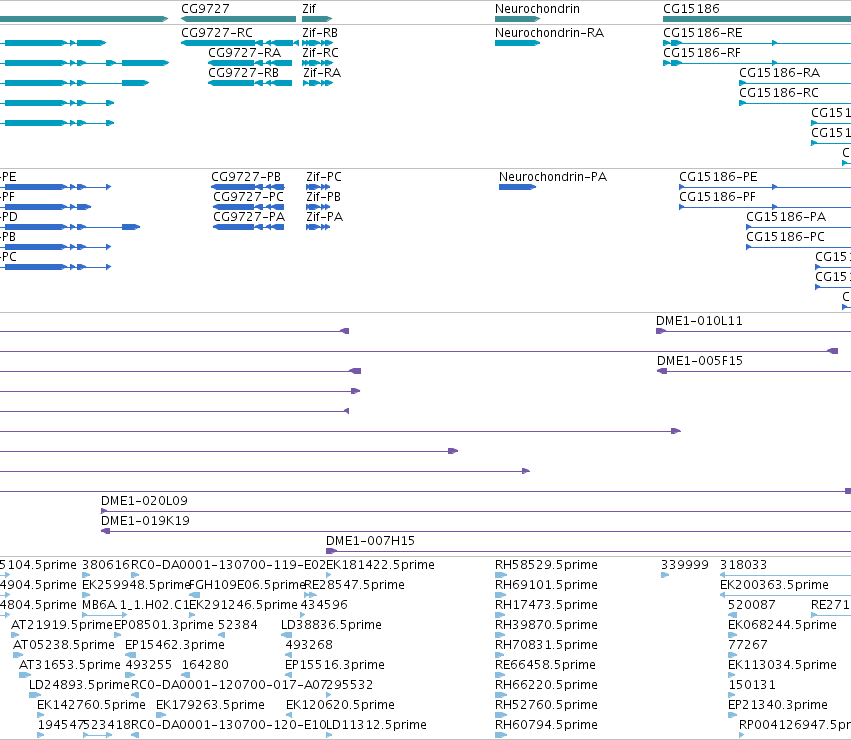Select EST RH58529.5prime
The image size is (851, 740).
coord(546,565)
